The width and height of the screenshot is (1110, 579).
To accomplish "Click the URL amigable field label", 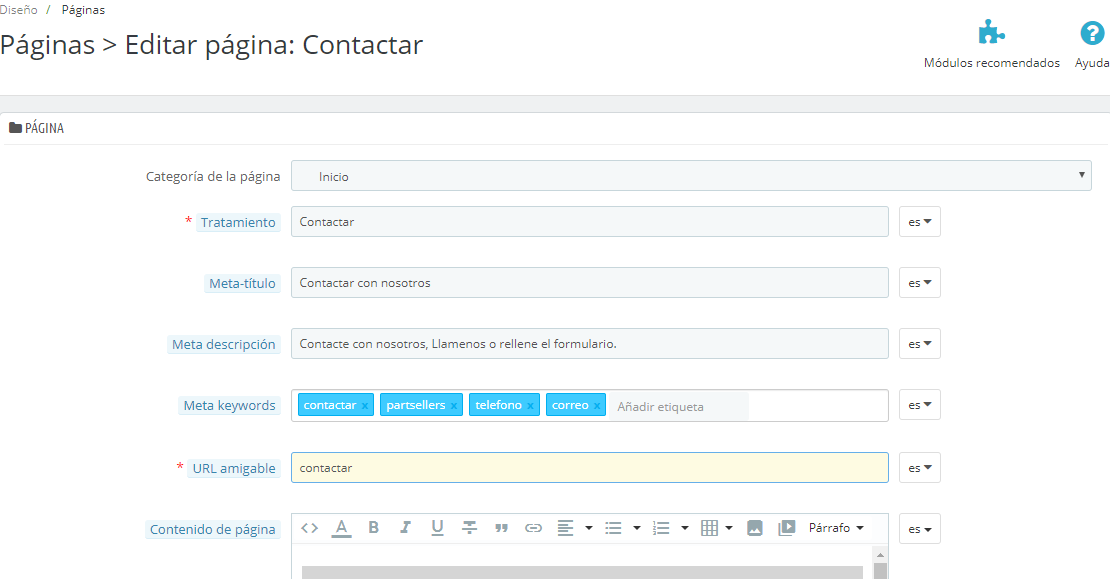I will point(234,469).
